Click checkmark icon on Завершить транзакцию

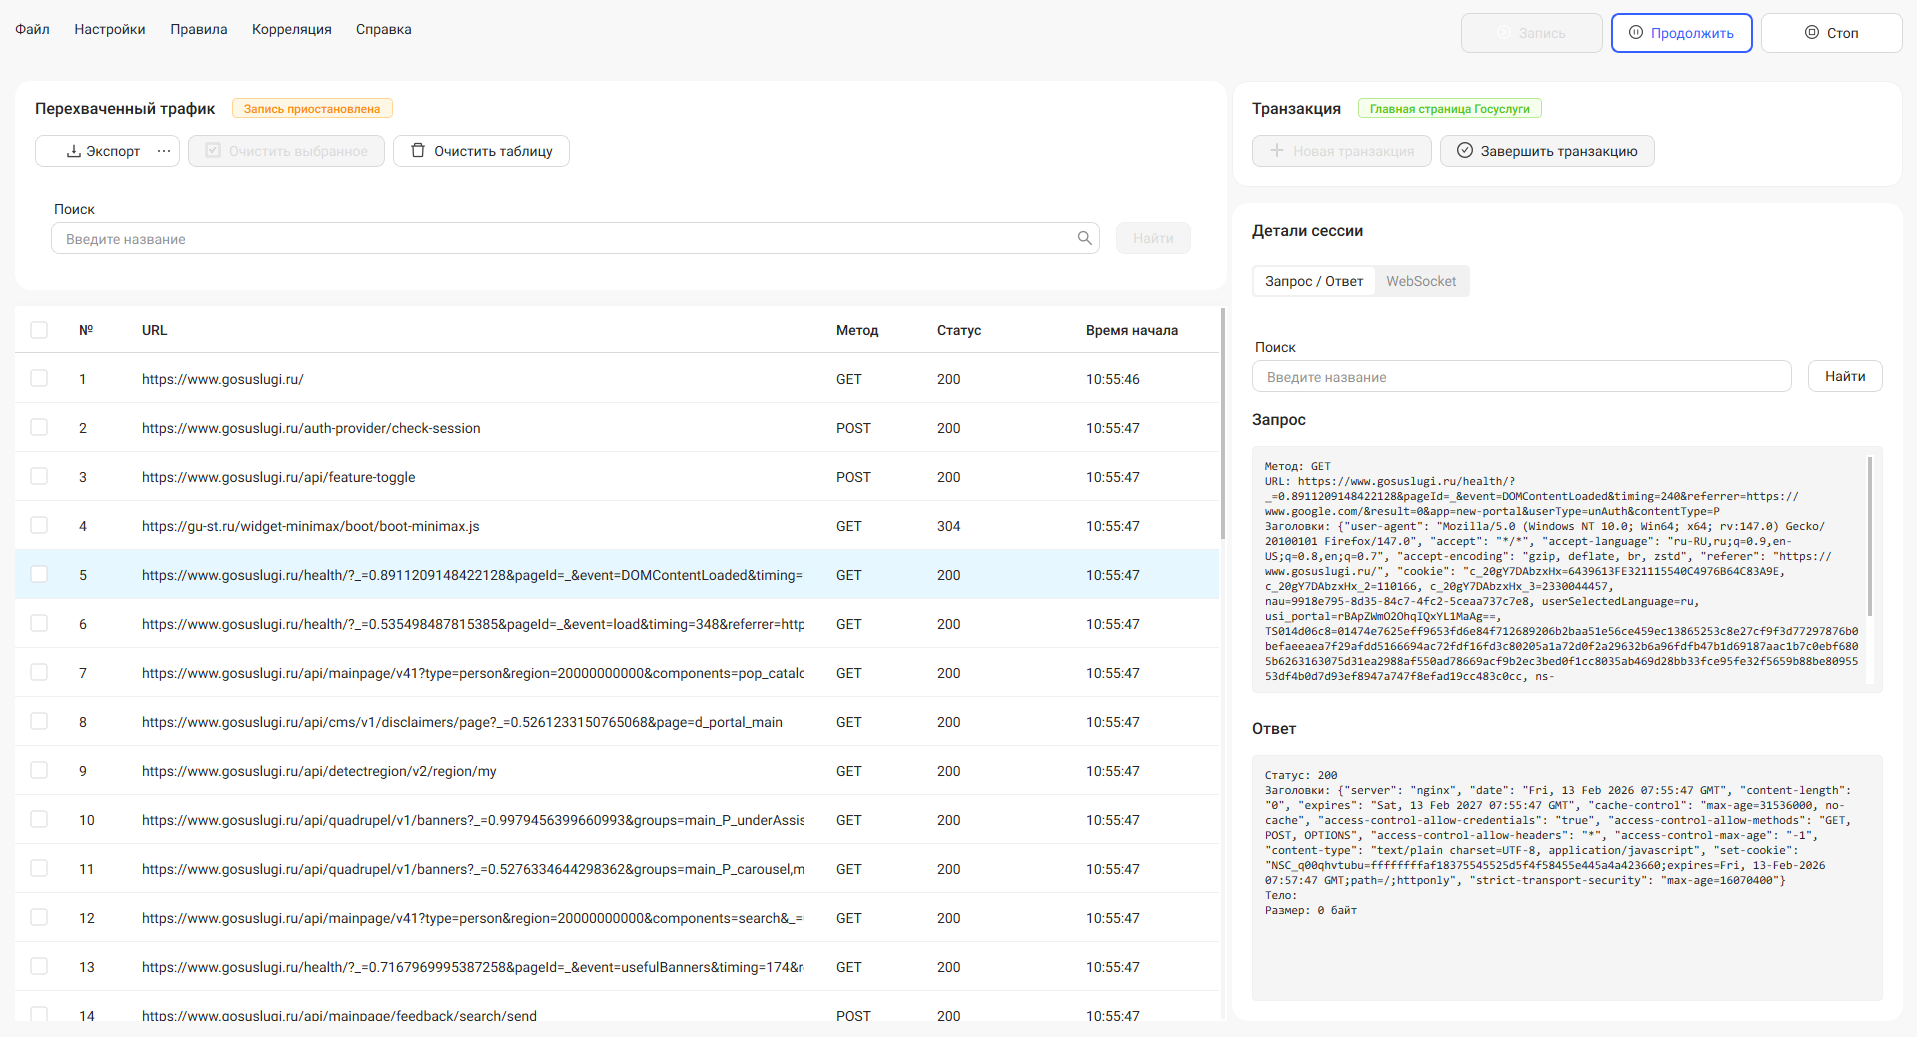[1465, 151]
